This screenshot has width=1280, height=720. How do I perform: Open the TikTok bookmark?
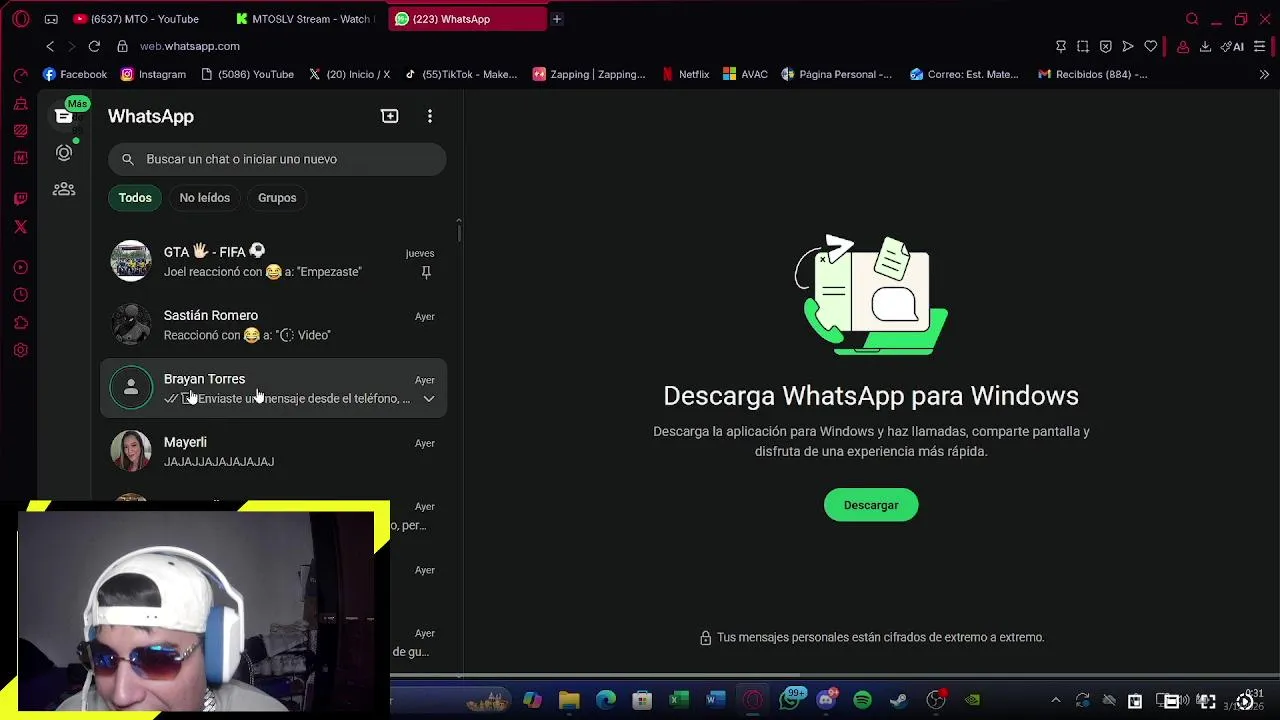(x=461, y=74)
